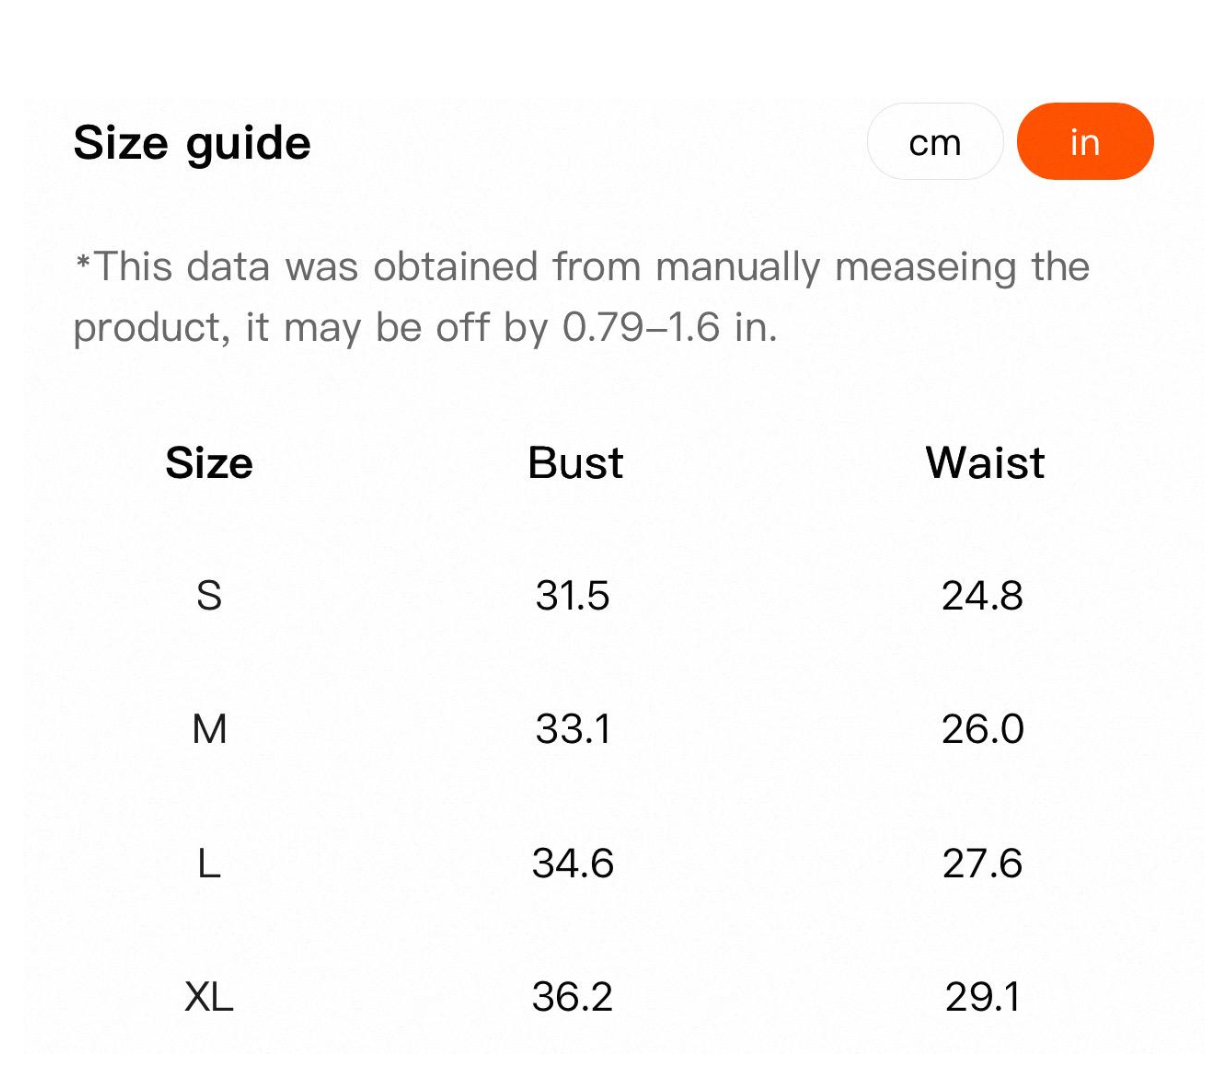
Task: Click the Size column header
Action: tap(209, 463)
